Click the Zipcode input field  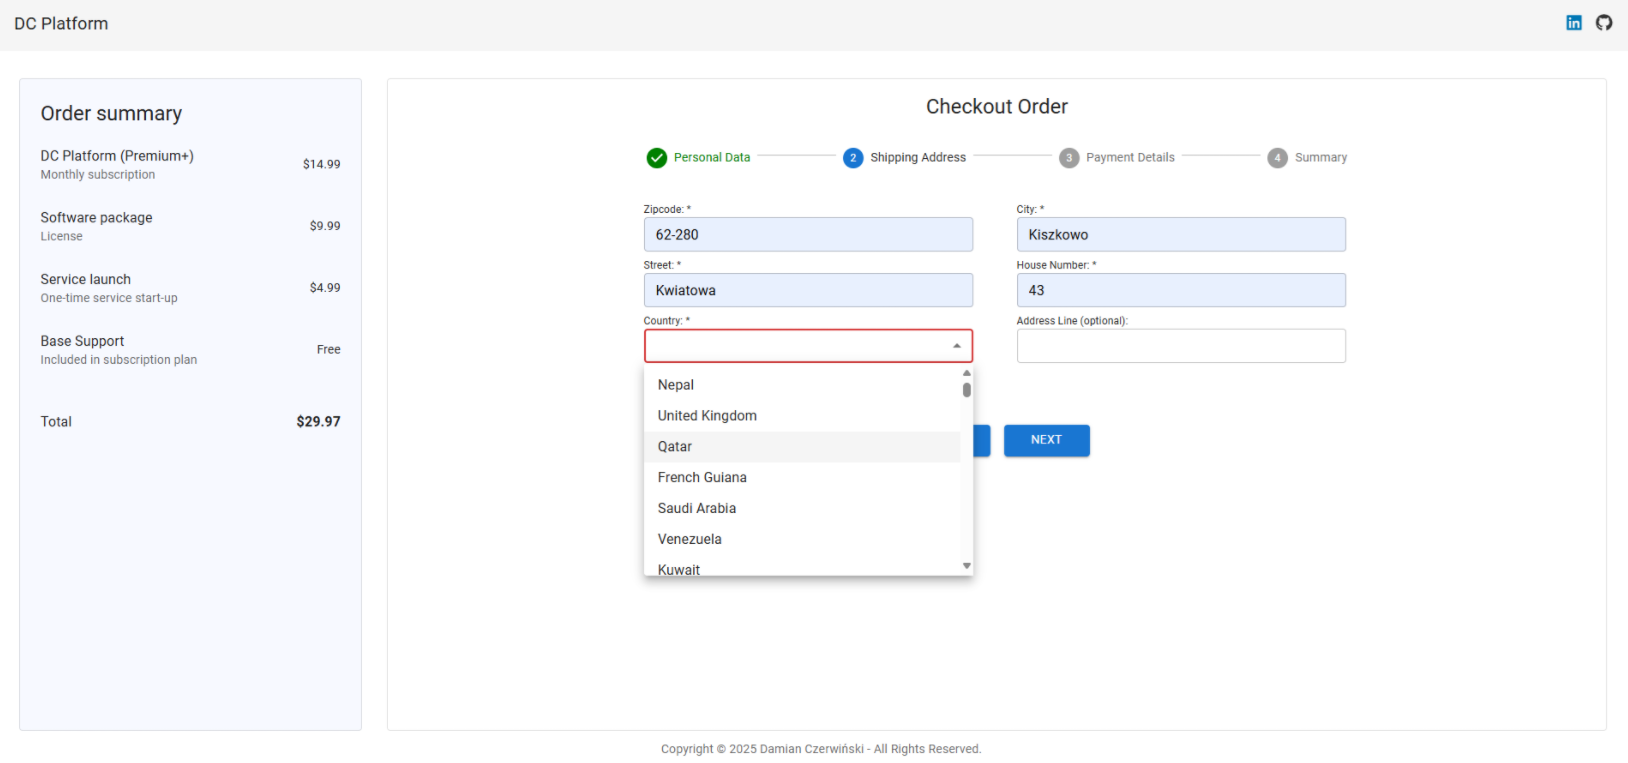[x=808, y=235]
